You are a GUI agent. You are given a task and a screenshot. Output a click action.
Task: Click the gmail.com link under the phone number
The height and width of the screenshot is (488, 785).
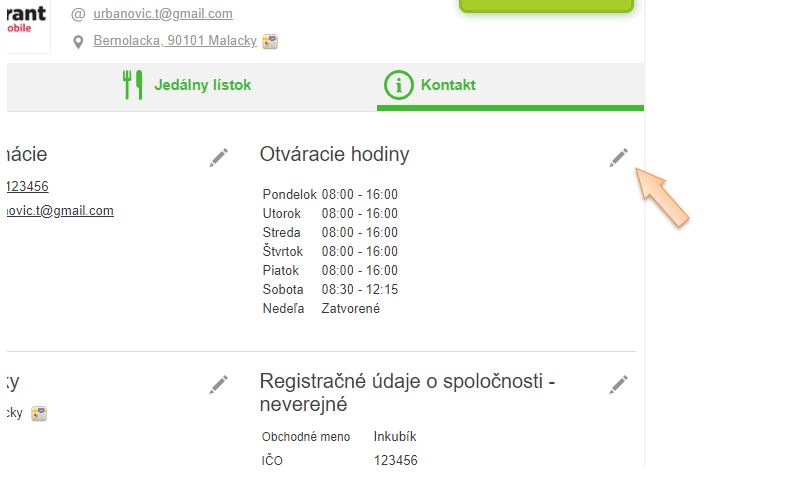(x=60, y=211)
